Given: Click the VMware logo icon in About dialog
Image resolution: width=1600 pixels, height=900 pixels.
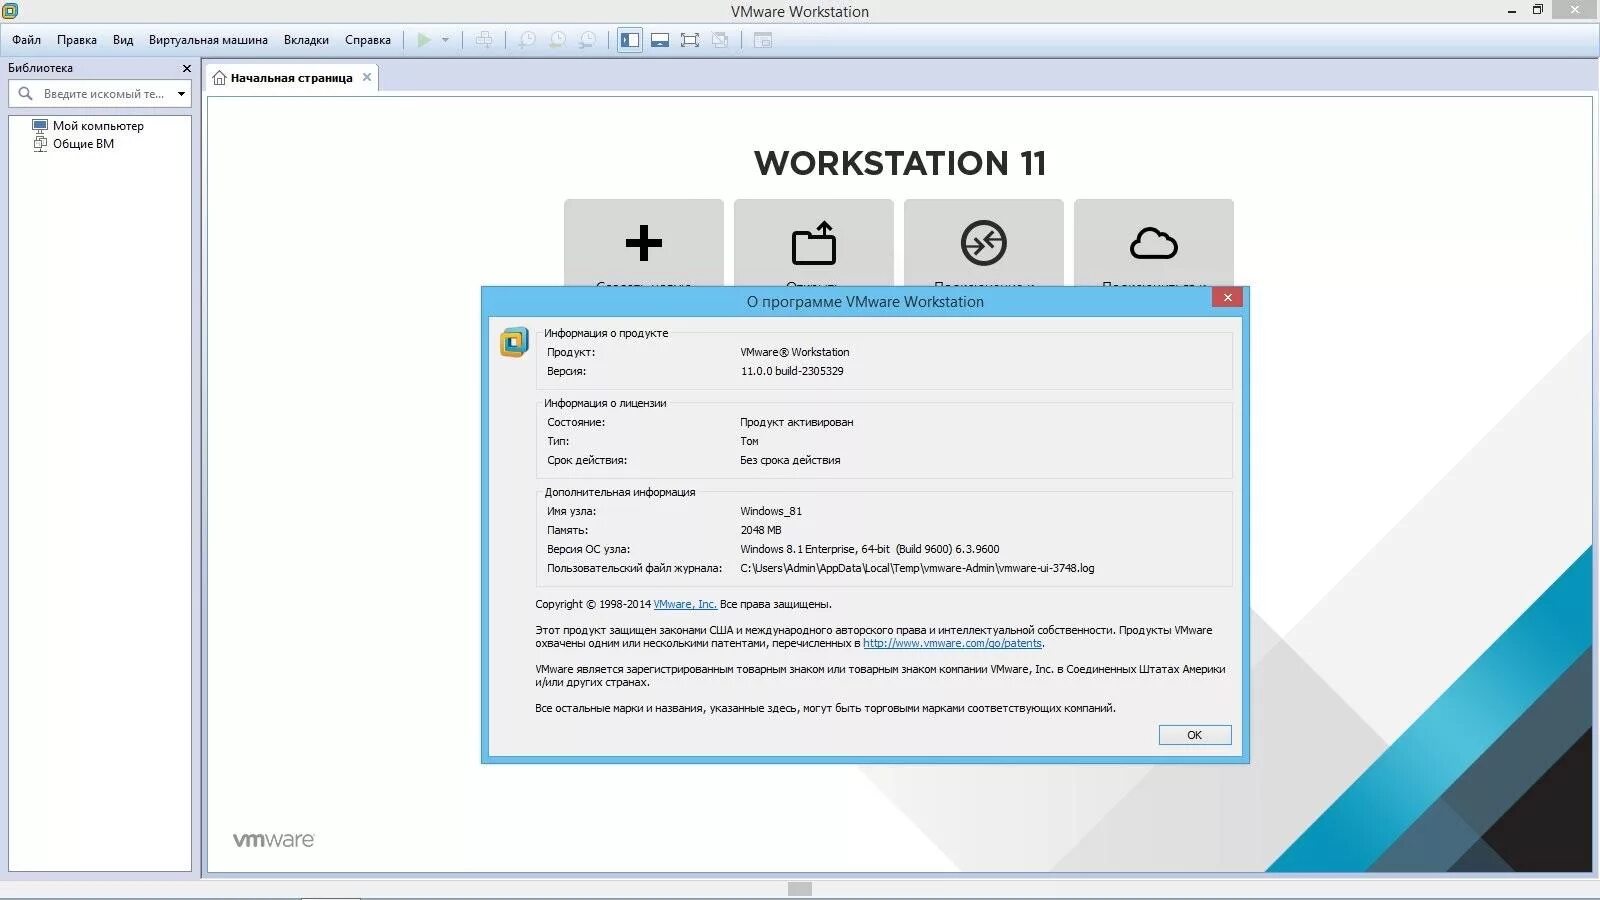Looking at the screenshot, I should 514,342.
